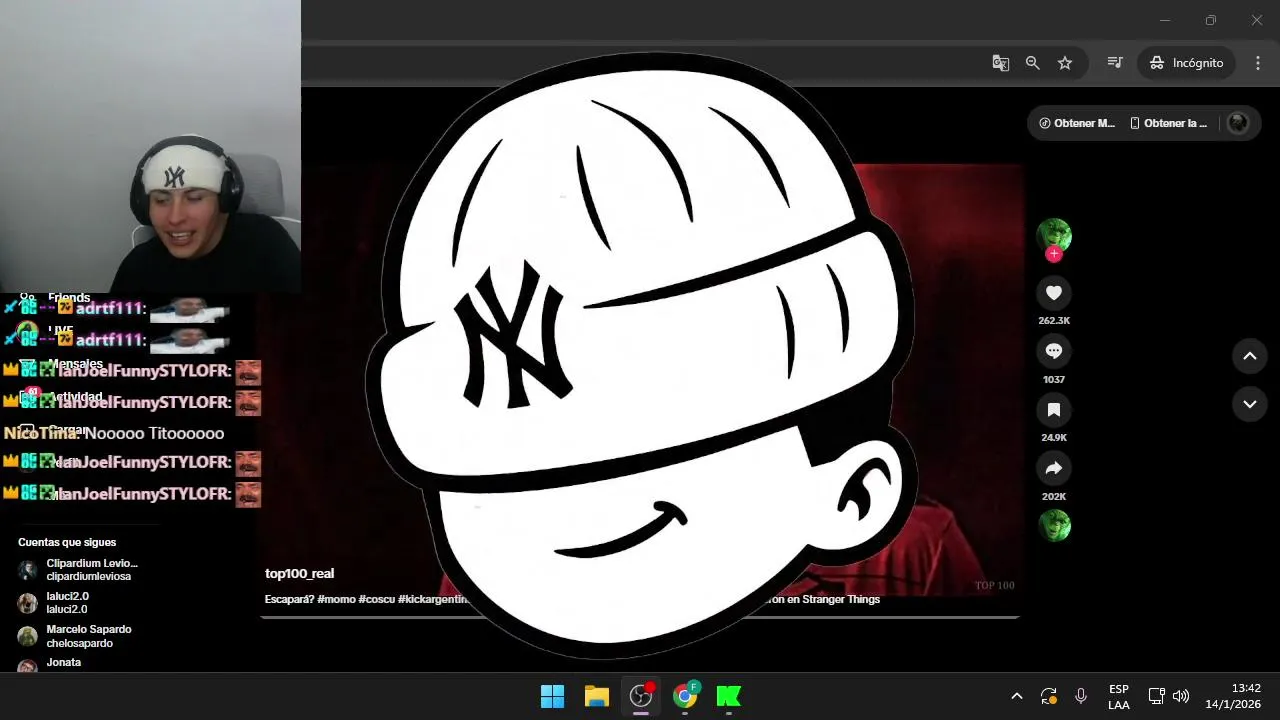Open the creator's green avatar above the heart
This screenshot has height=720, width=1280.
1054,235
